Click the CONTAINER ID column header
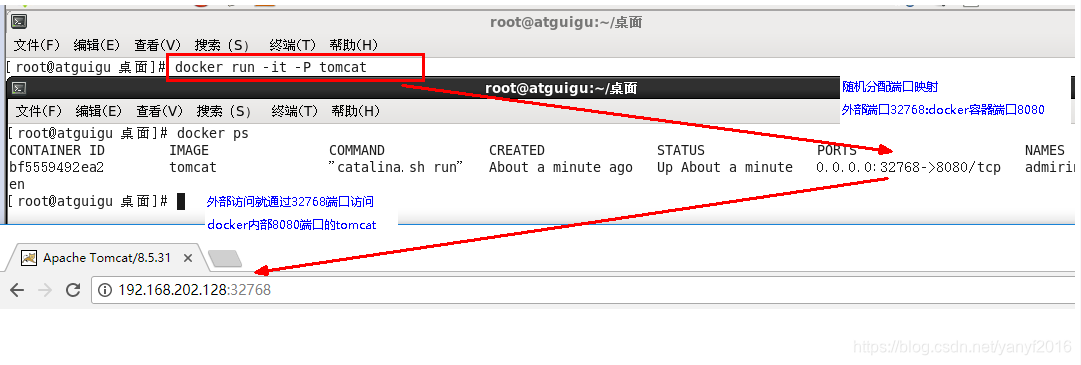The height and width of the screenshot is (365, 1081). click(57, 150)
